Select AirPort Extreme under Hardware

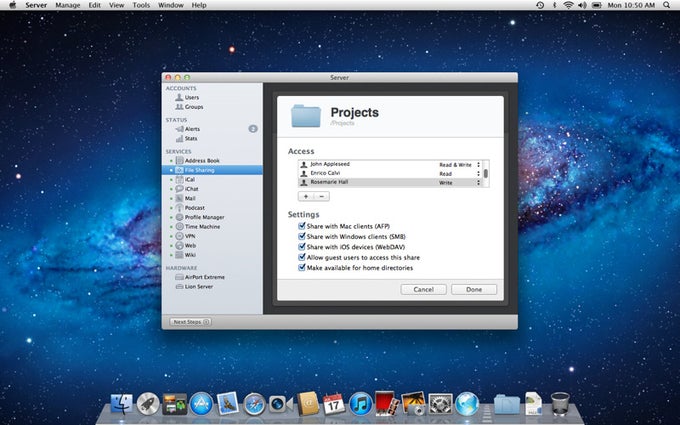[199, 277]
